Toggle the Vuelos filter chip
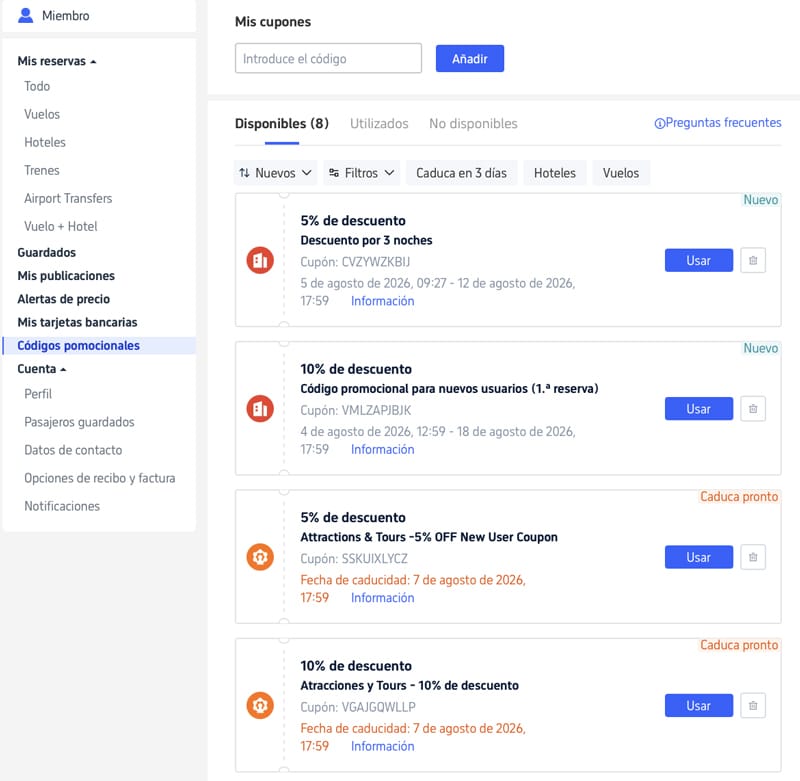 click(620, 173)
